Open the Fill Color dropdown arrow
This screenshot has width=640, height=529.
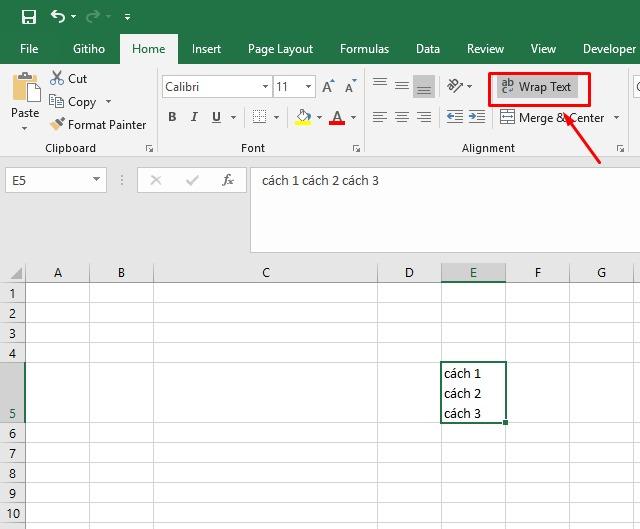[320, 118]
